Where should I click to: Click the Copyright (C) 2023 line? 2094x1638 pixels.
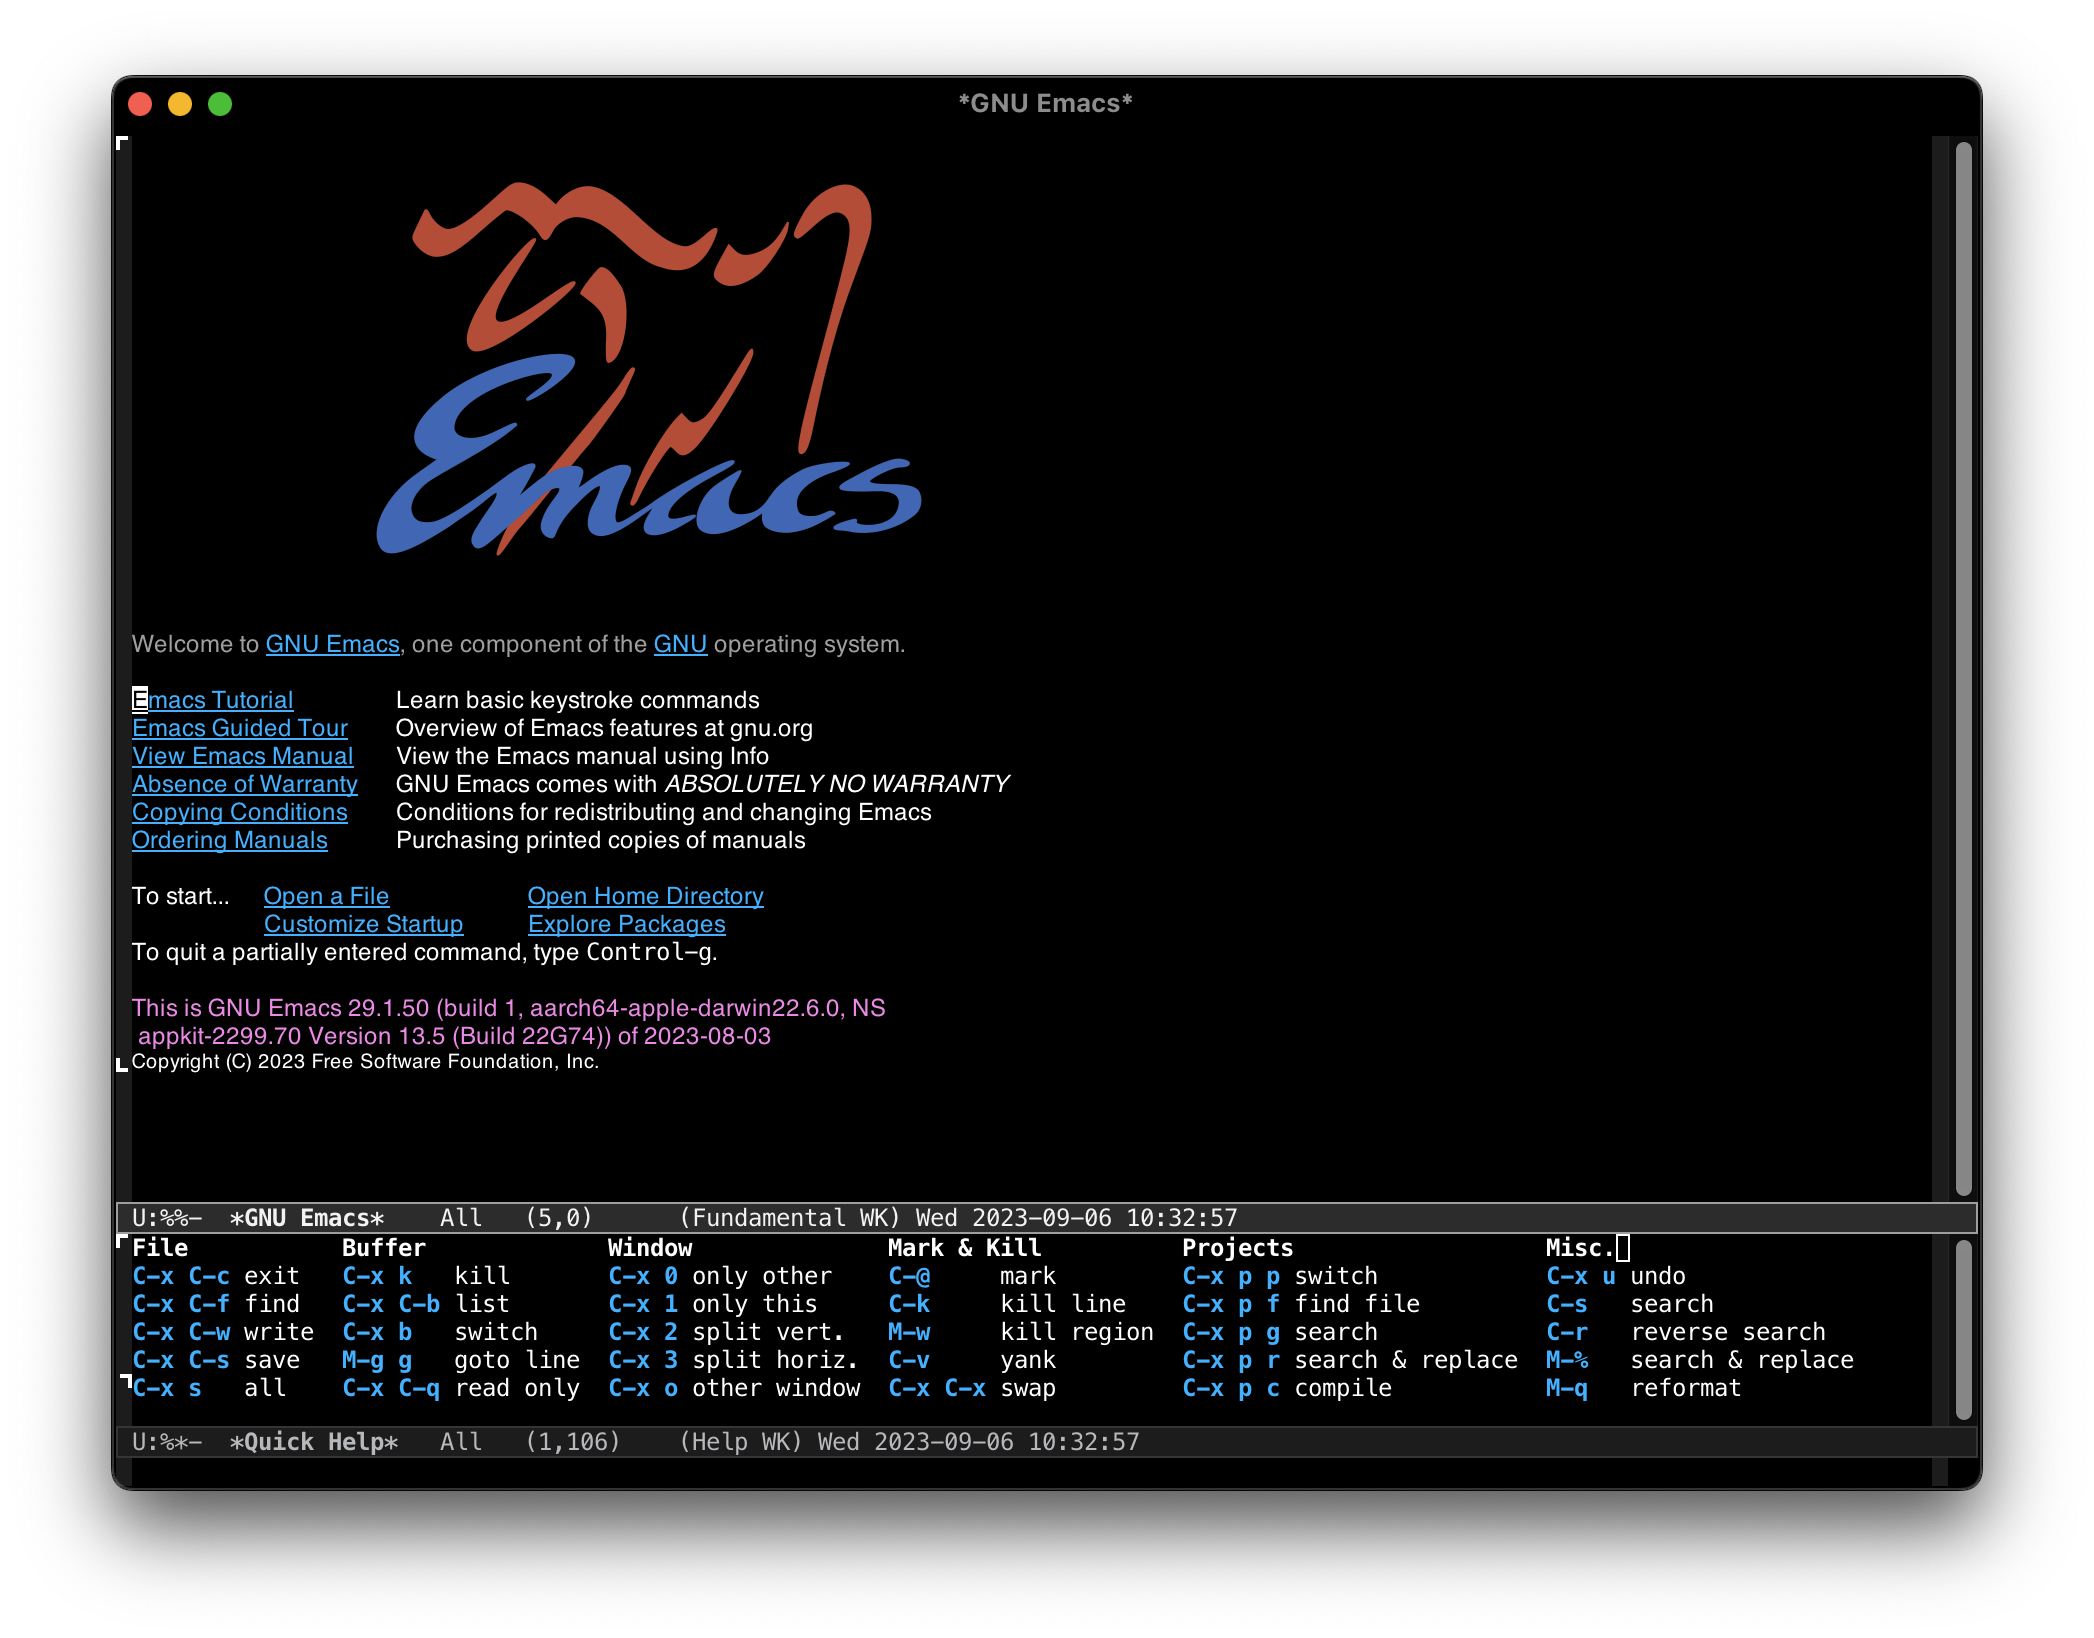point(365,1062)
